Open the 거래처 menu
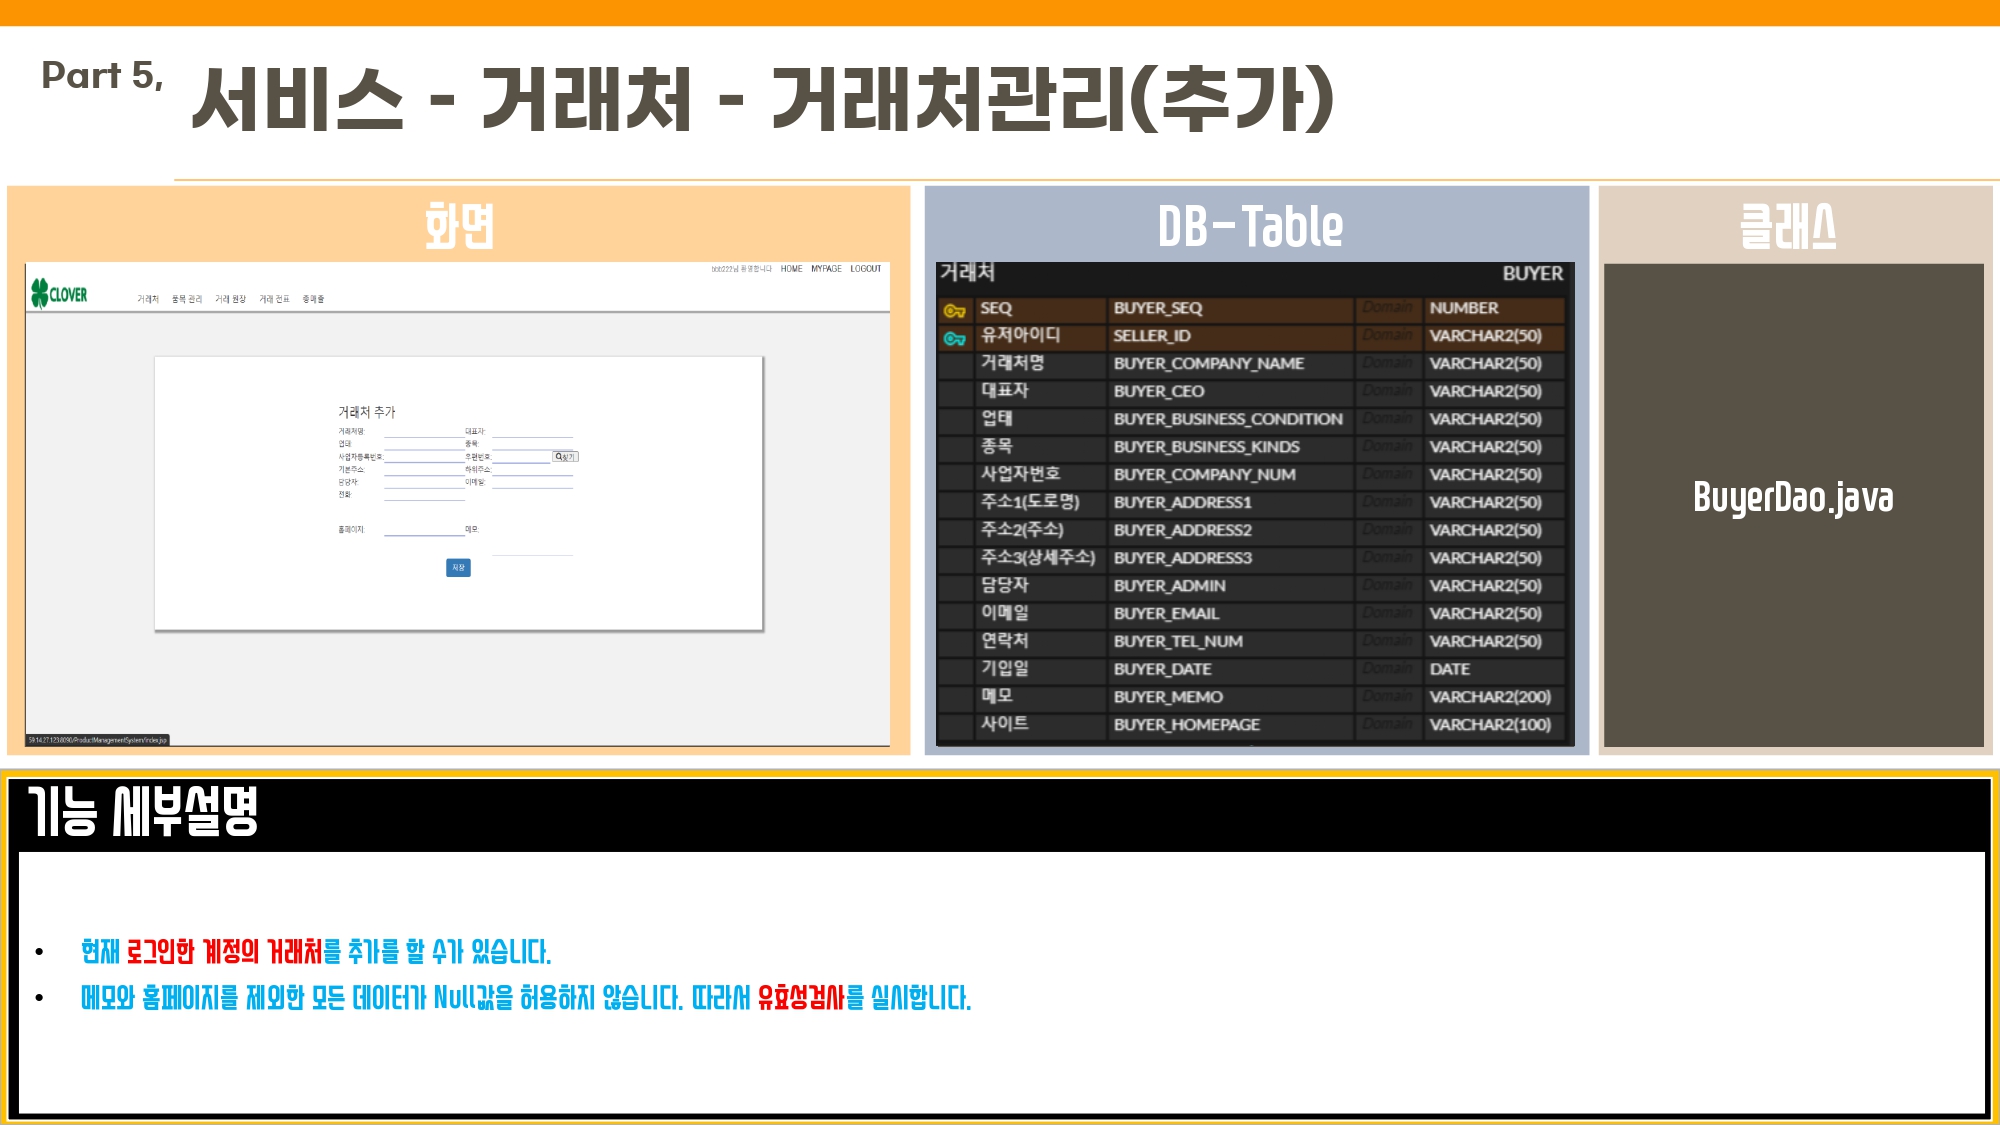 click(x=148, y=299)
